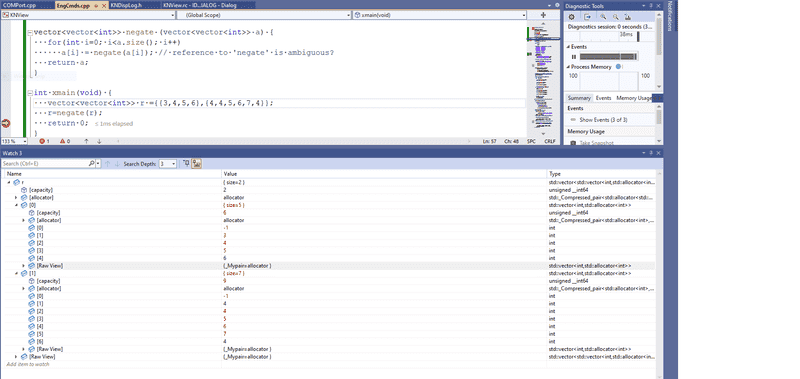Click the SPC indentation indicator
Viewport: 800px width, 379px height.
point(531,141)
